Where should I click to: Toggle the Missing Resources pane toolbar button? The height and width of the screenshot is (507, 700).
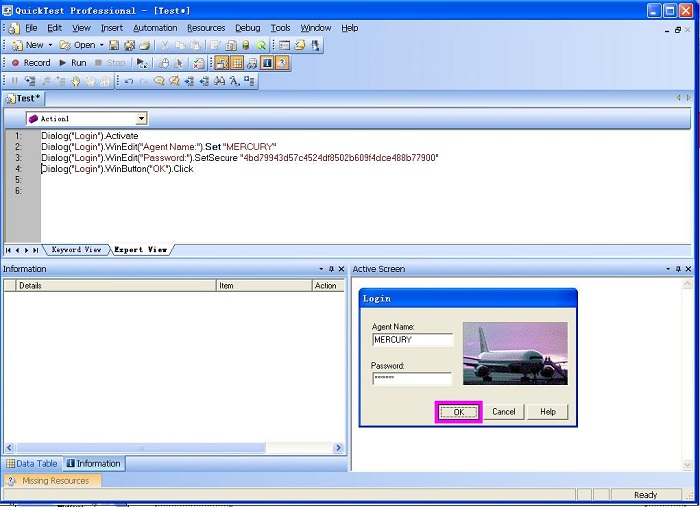pos(282,63)
